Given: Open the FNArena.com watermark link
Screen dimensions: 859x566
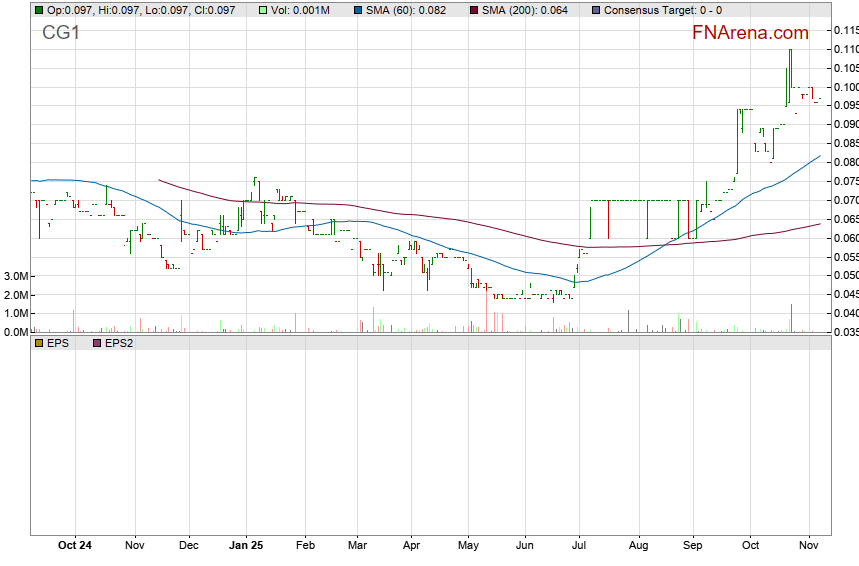Looking at the screenshot, I should pyautogui.click(x=750, y=33).
